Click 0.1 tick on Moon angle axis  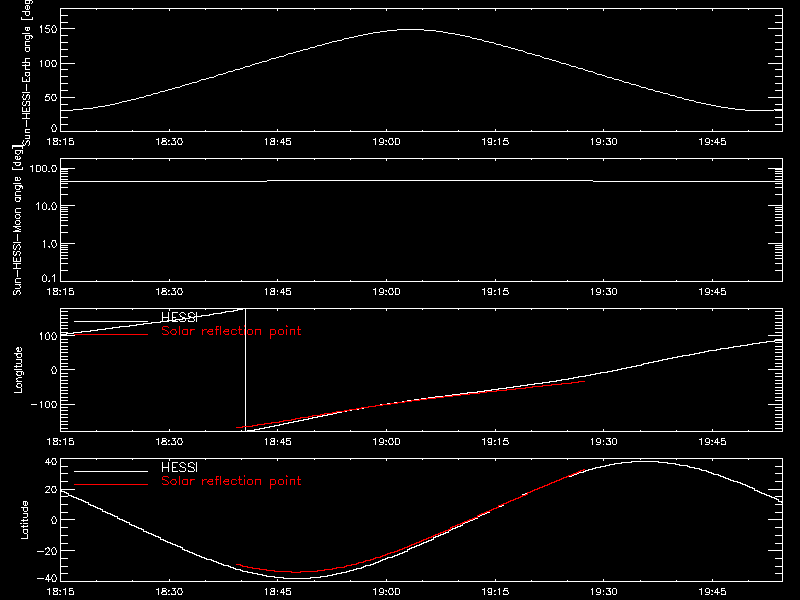[49, 278]
